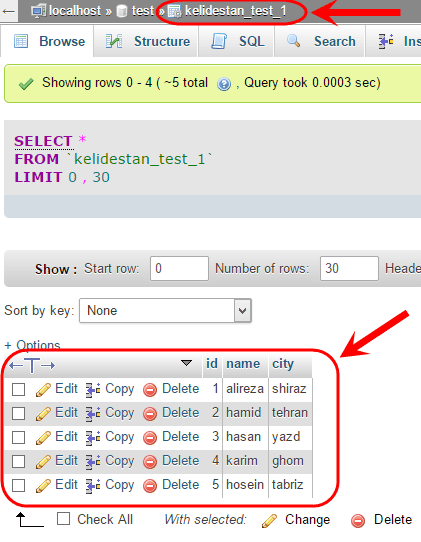The image size is (421, 542).
Task: Sort by the name column header
Action: pyautogui.click(x=243, y=364)
